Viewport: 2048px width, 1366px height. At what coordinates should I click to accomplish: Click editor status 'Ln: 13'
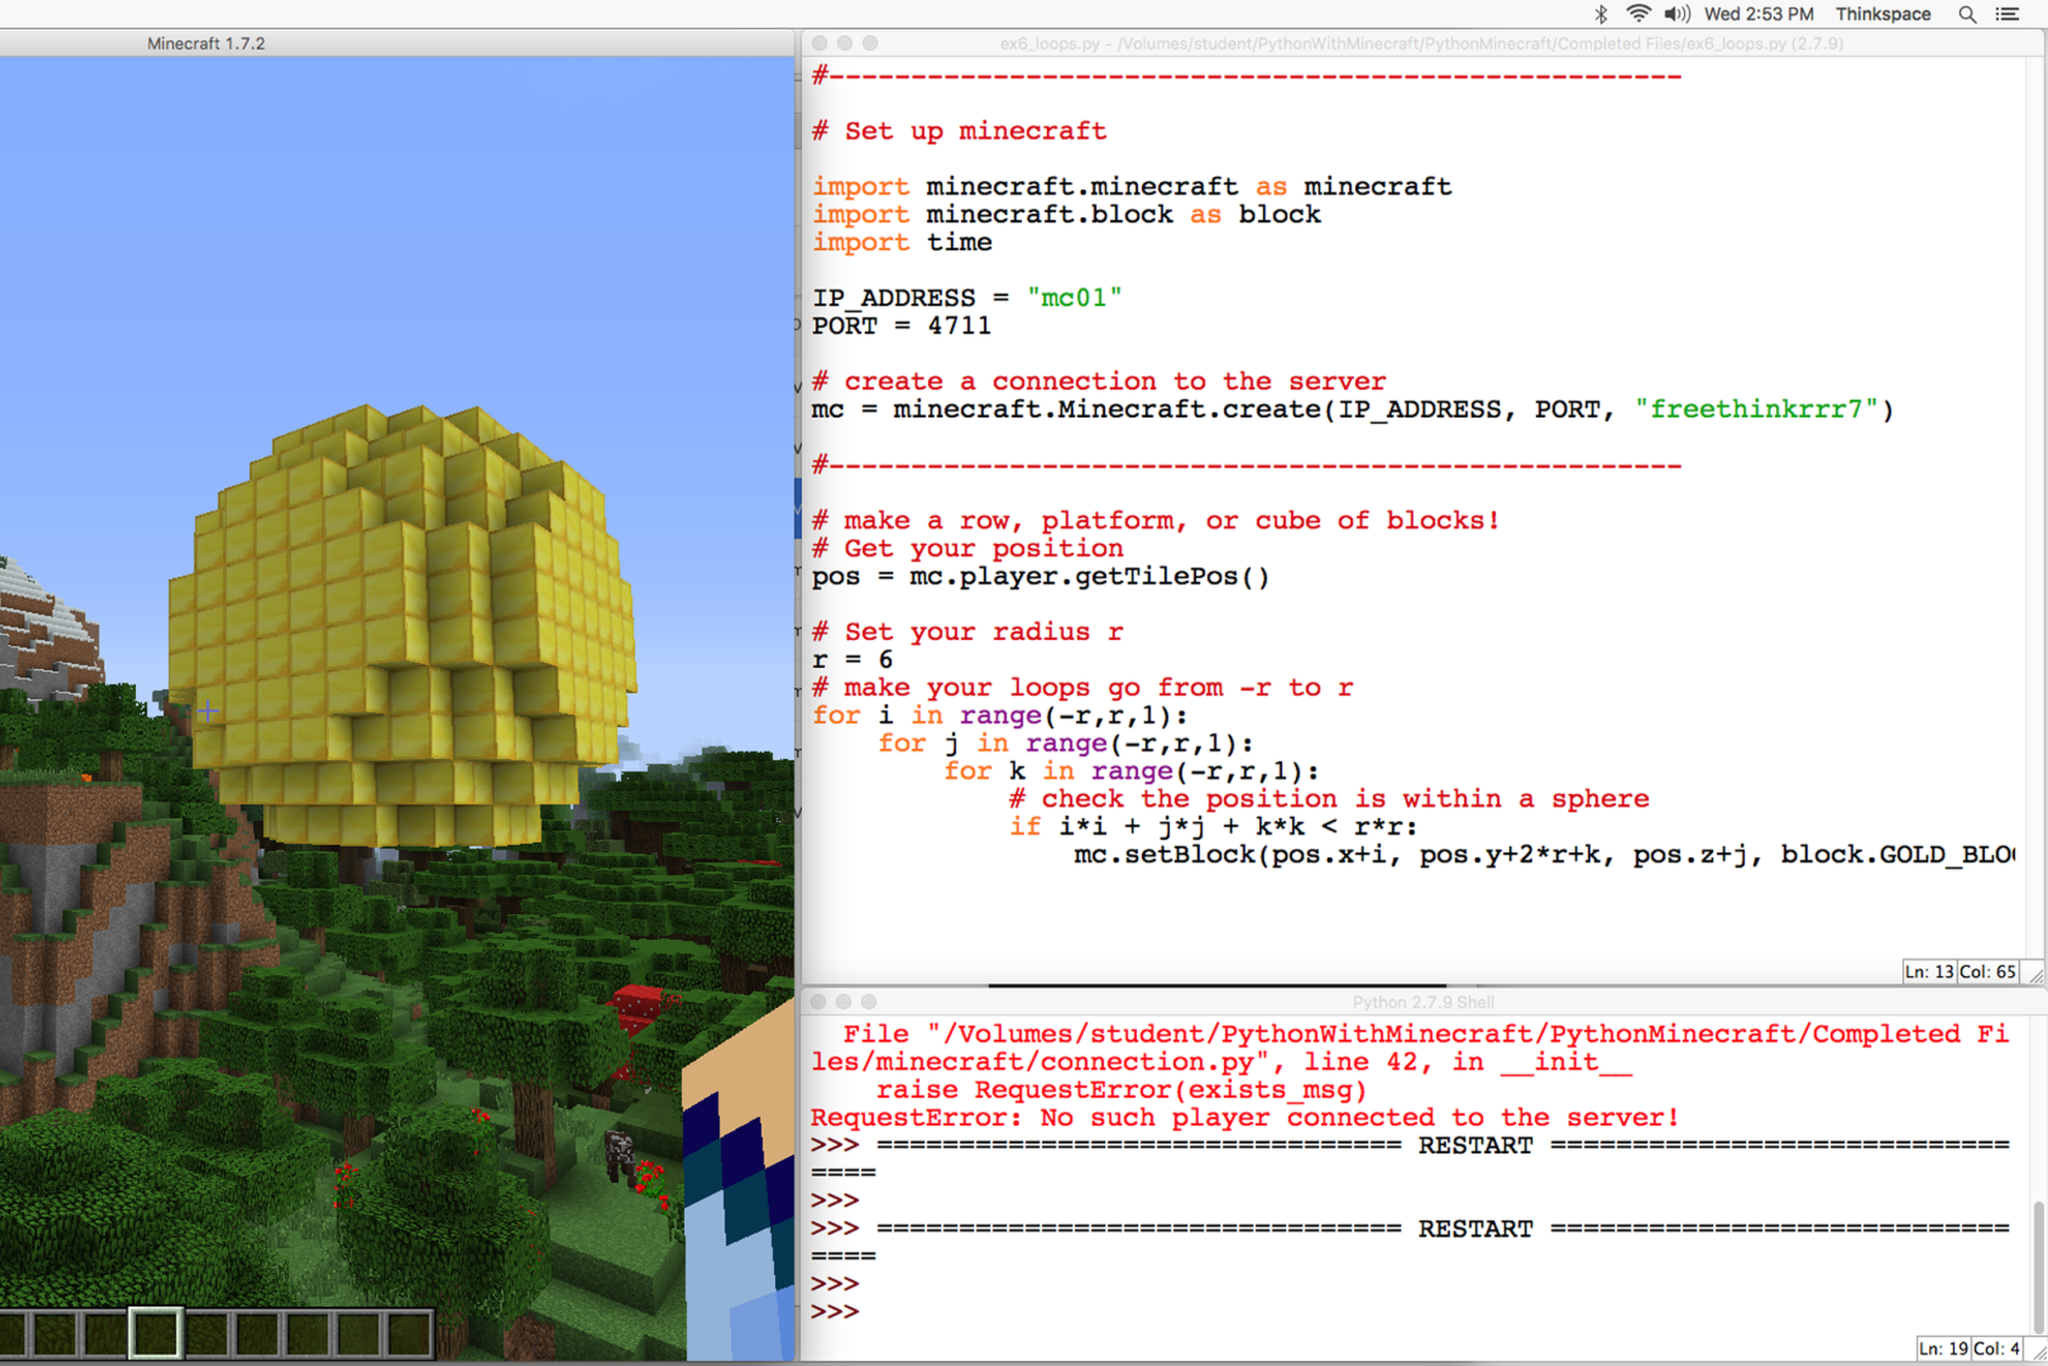click(x=1929, y=972)
